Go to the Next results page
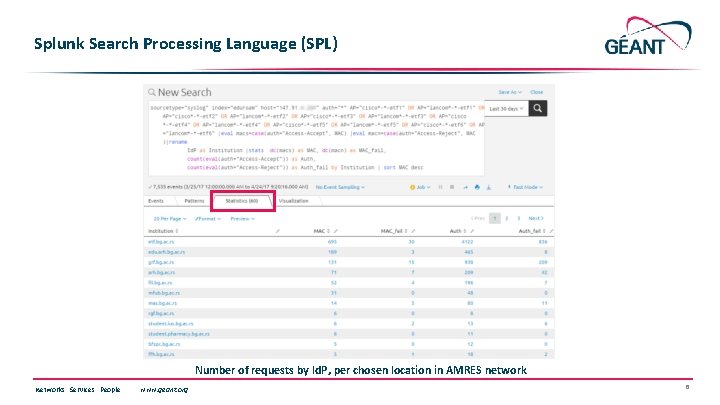The height and width of the screenshot is (405, 720). pos(536,219)
